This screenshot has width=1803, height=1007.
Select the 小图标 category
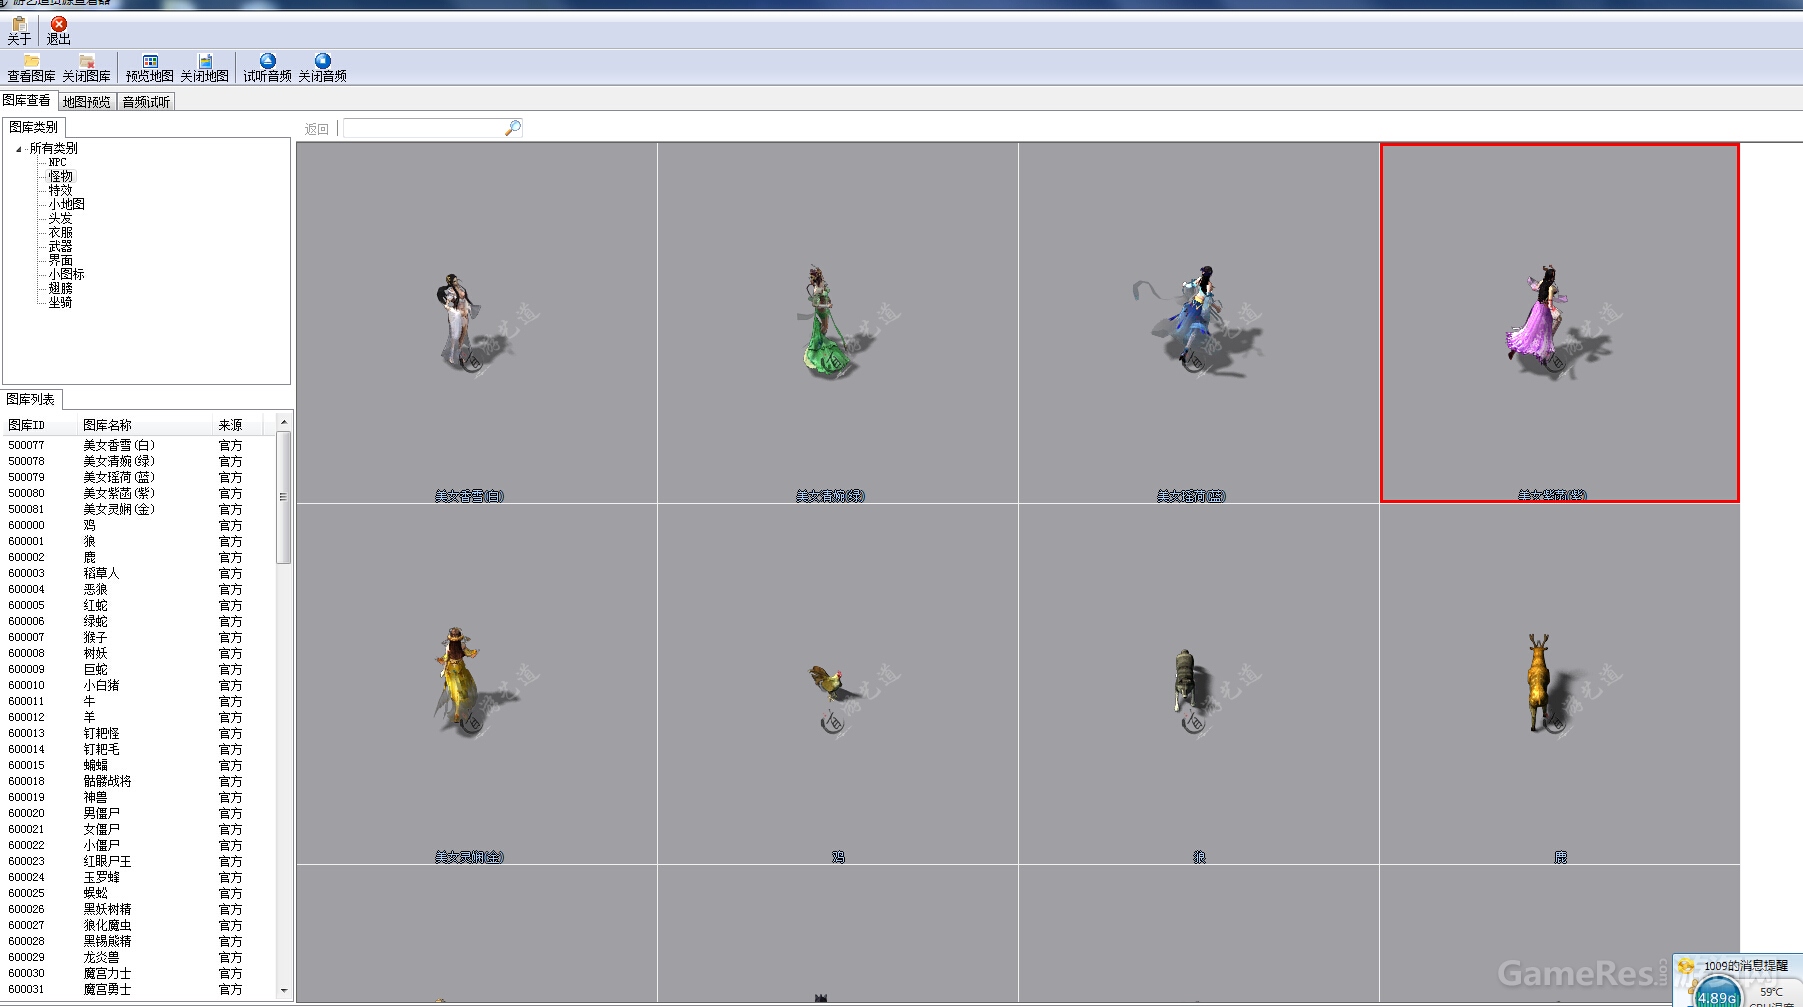[x=67, y=274]
